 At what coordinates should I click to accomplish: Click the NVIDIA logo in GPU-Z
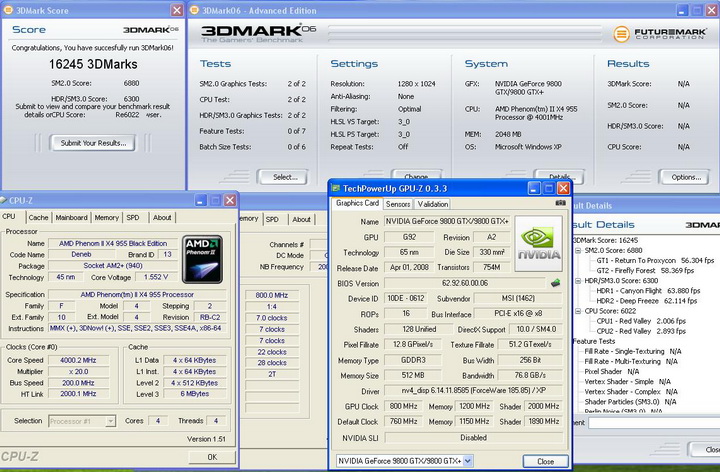pos(539,243)
